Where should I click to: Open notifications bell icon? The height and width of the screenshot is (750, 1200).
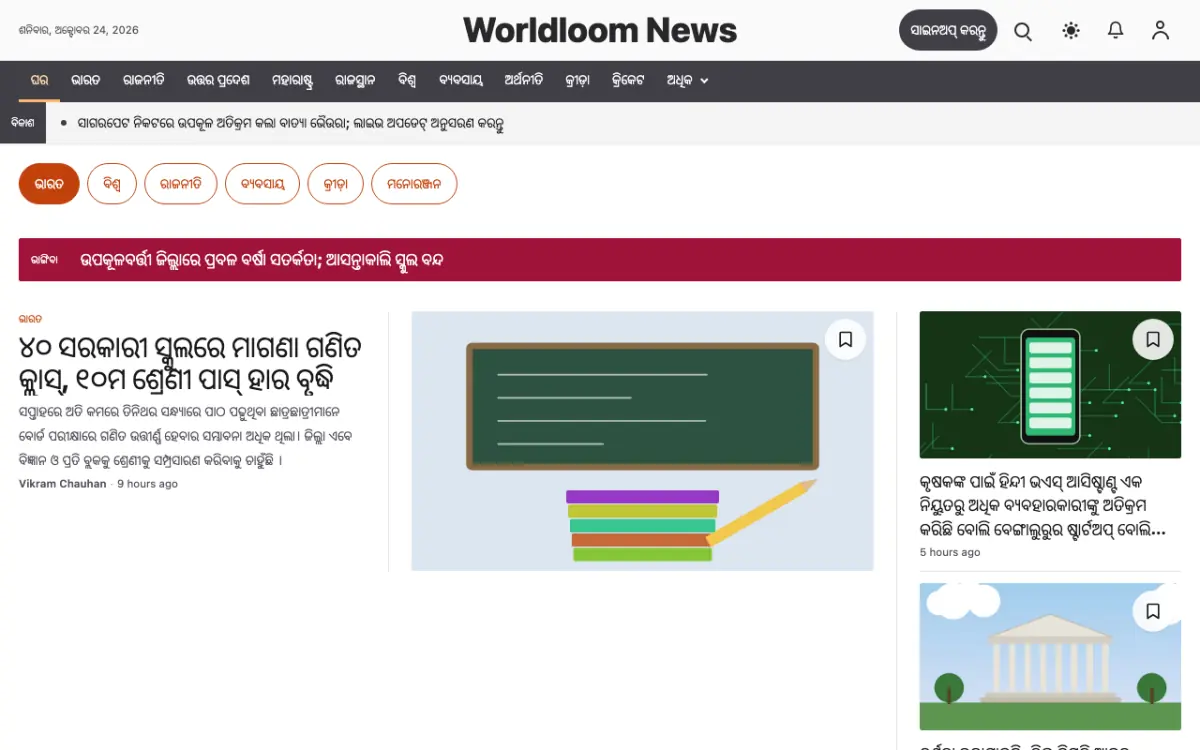pyautogui.click(x=1116, y=31)
